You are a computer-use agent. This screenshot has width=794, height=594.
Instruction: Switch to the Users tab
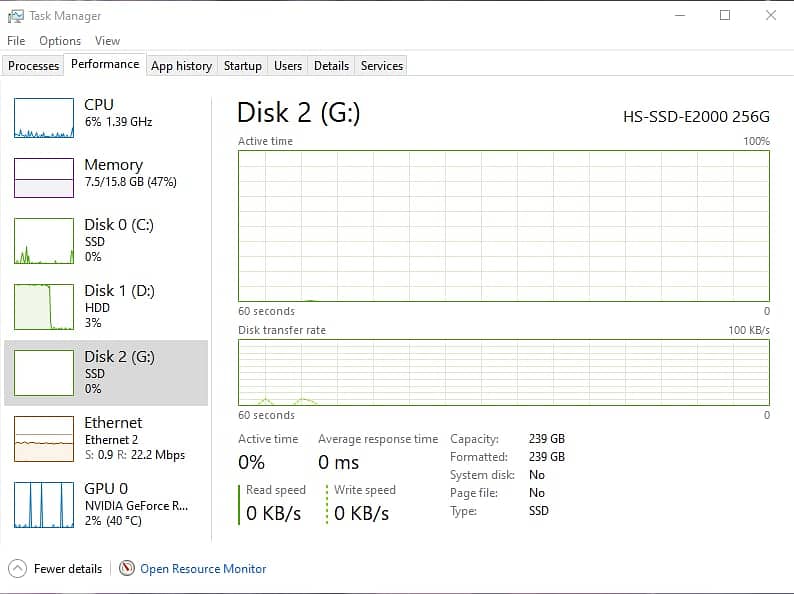[x=288, y=66]
